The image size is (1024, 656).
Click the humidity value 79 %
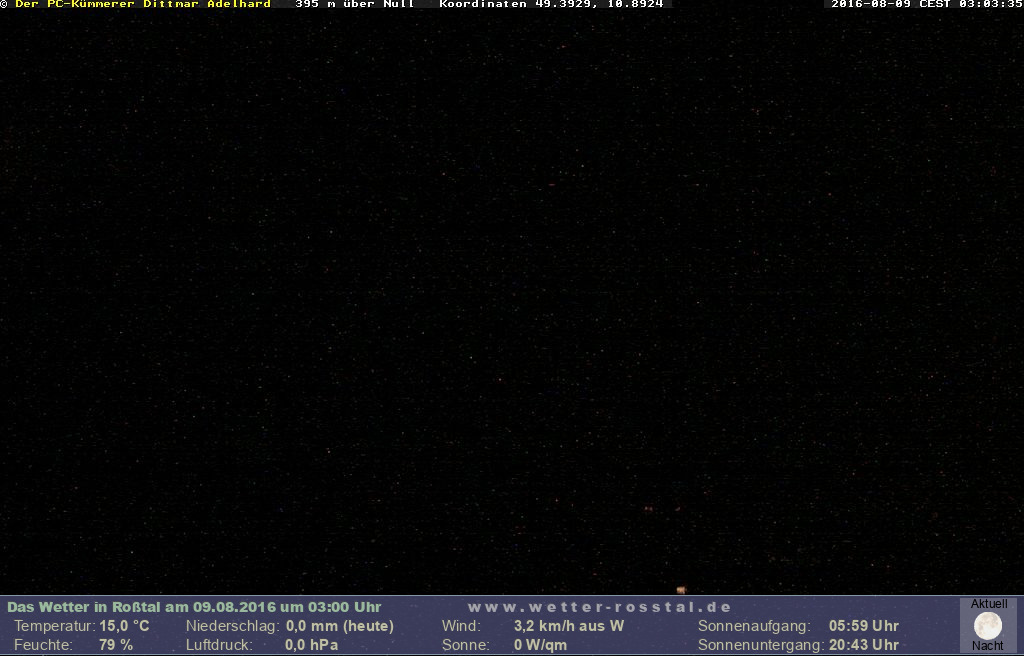click(116, 645)
